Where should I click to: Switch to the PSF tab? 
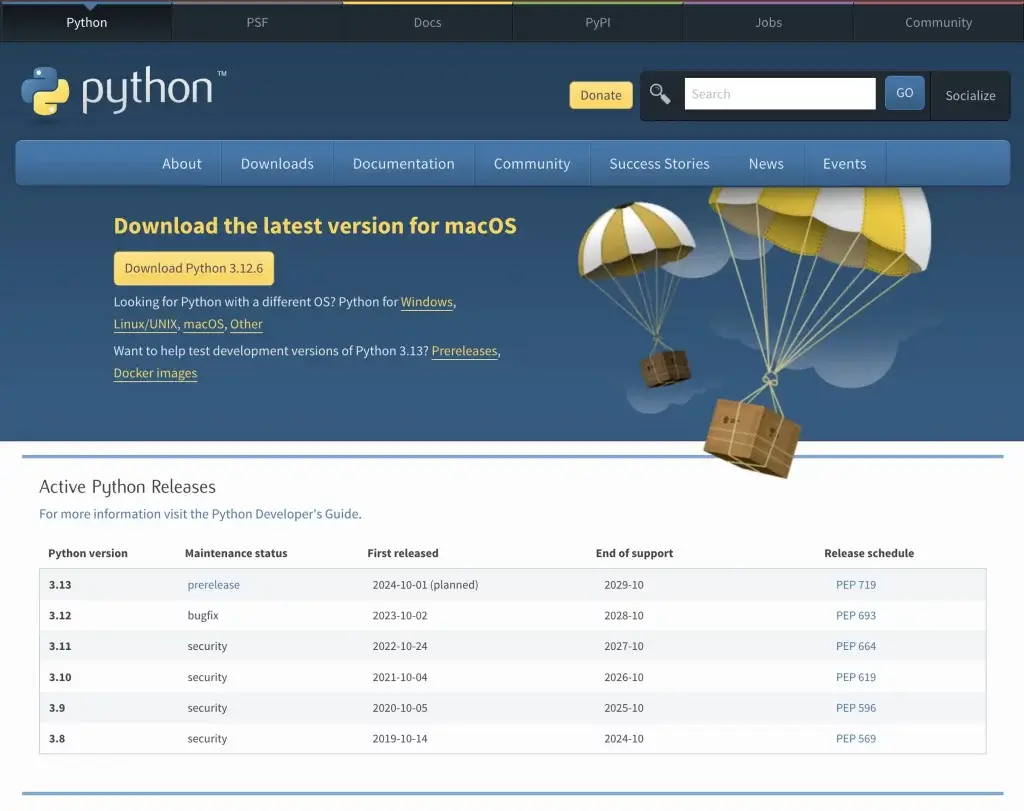point(257,22)
